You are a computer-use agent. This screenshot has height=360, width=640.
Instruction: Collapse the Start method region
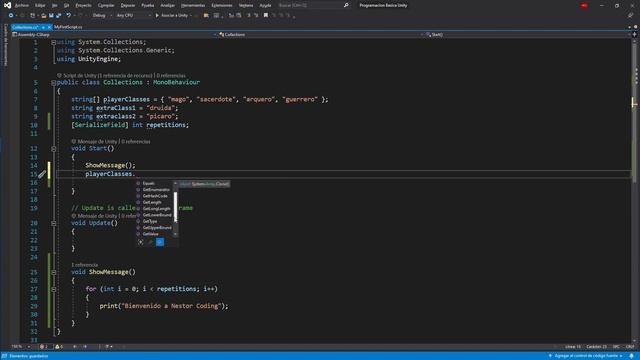click(53, 149)
